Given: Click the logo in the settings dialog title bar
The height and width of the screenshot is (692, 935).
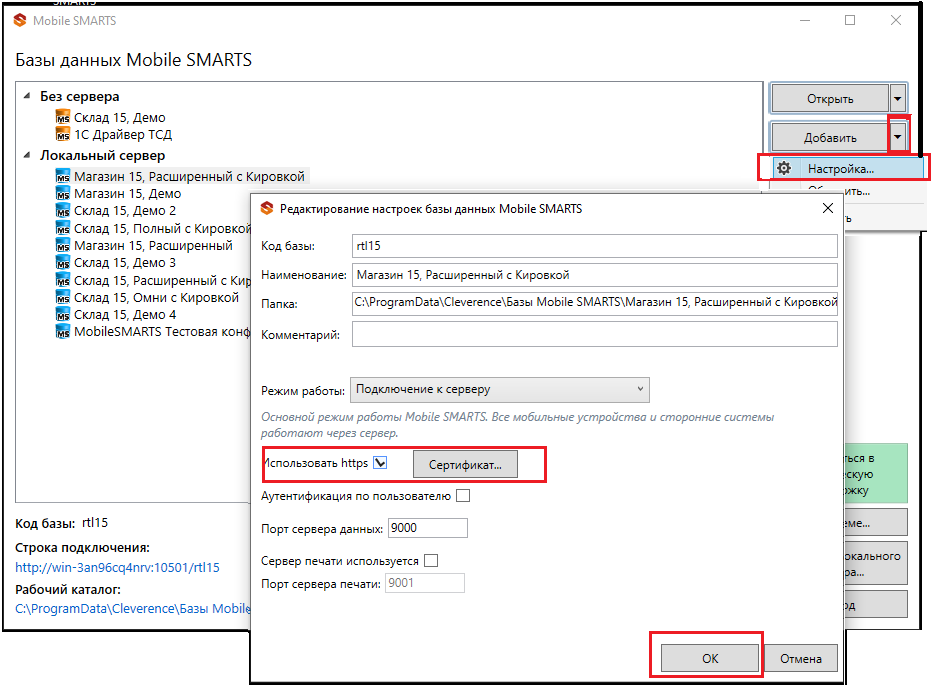Looking at the screenshot, I should 267,208.
